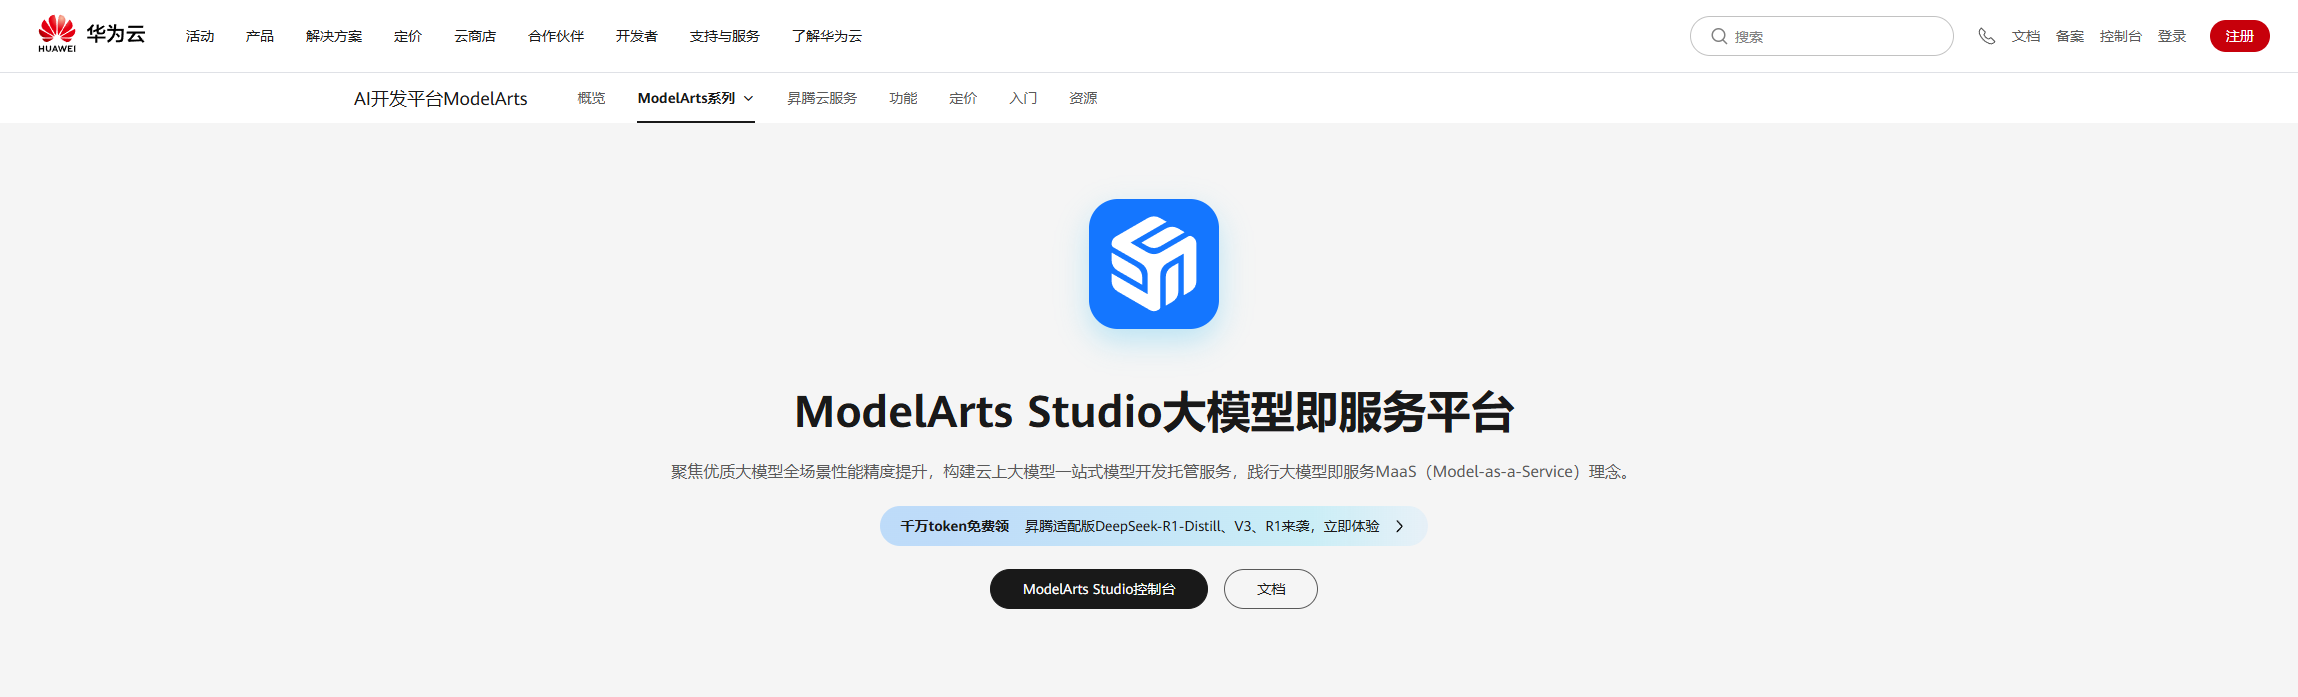The height and width of the screenshot is (697, 2298).
Task: Click the arrow on DeepSeek promo banner
Action: [1399, 526]
